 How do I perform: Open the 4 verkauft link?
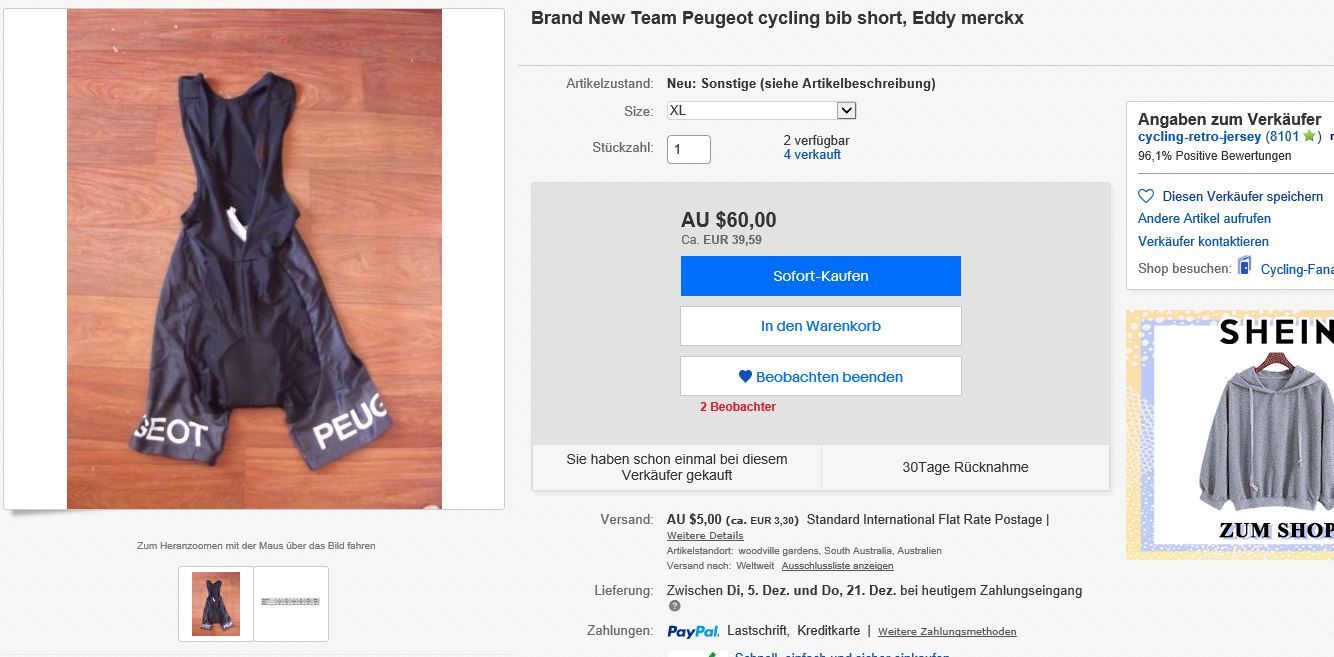pyautogui.click(x=811, y=155)
